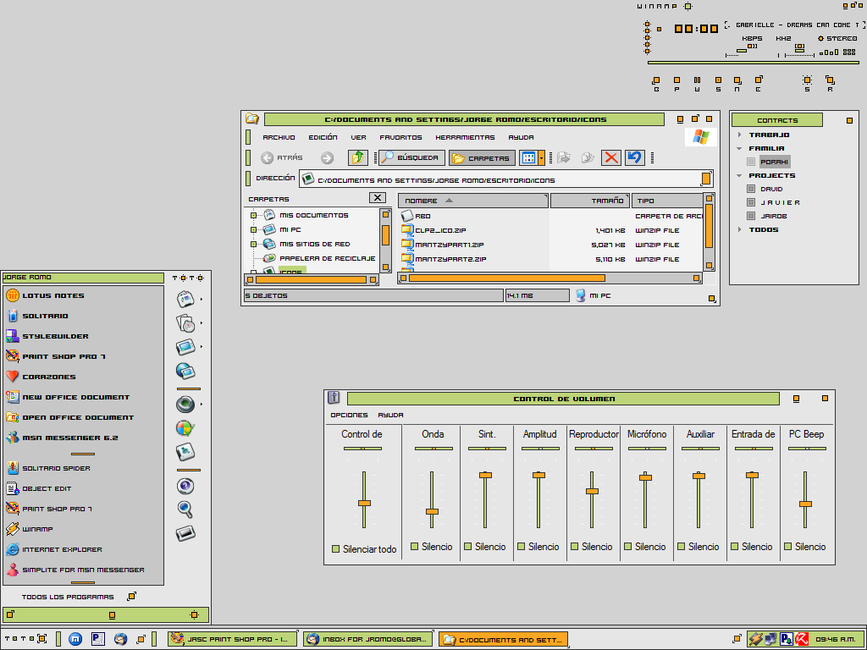
Task: Expand Mi PC in folder tree
Action: tap(253, 230)
